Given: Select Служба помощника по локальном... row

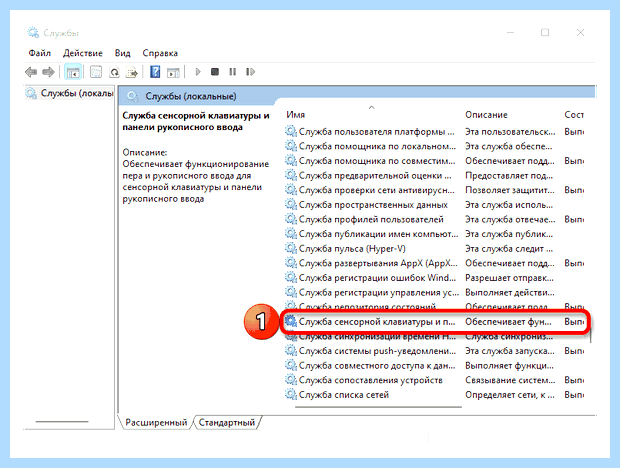Looking at the screenshot, I should (434, 146).
